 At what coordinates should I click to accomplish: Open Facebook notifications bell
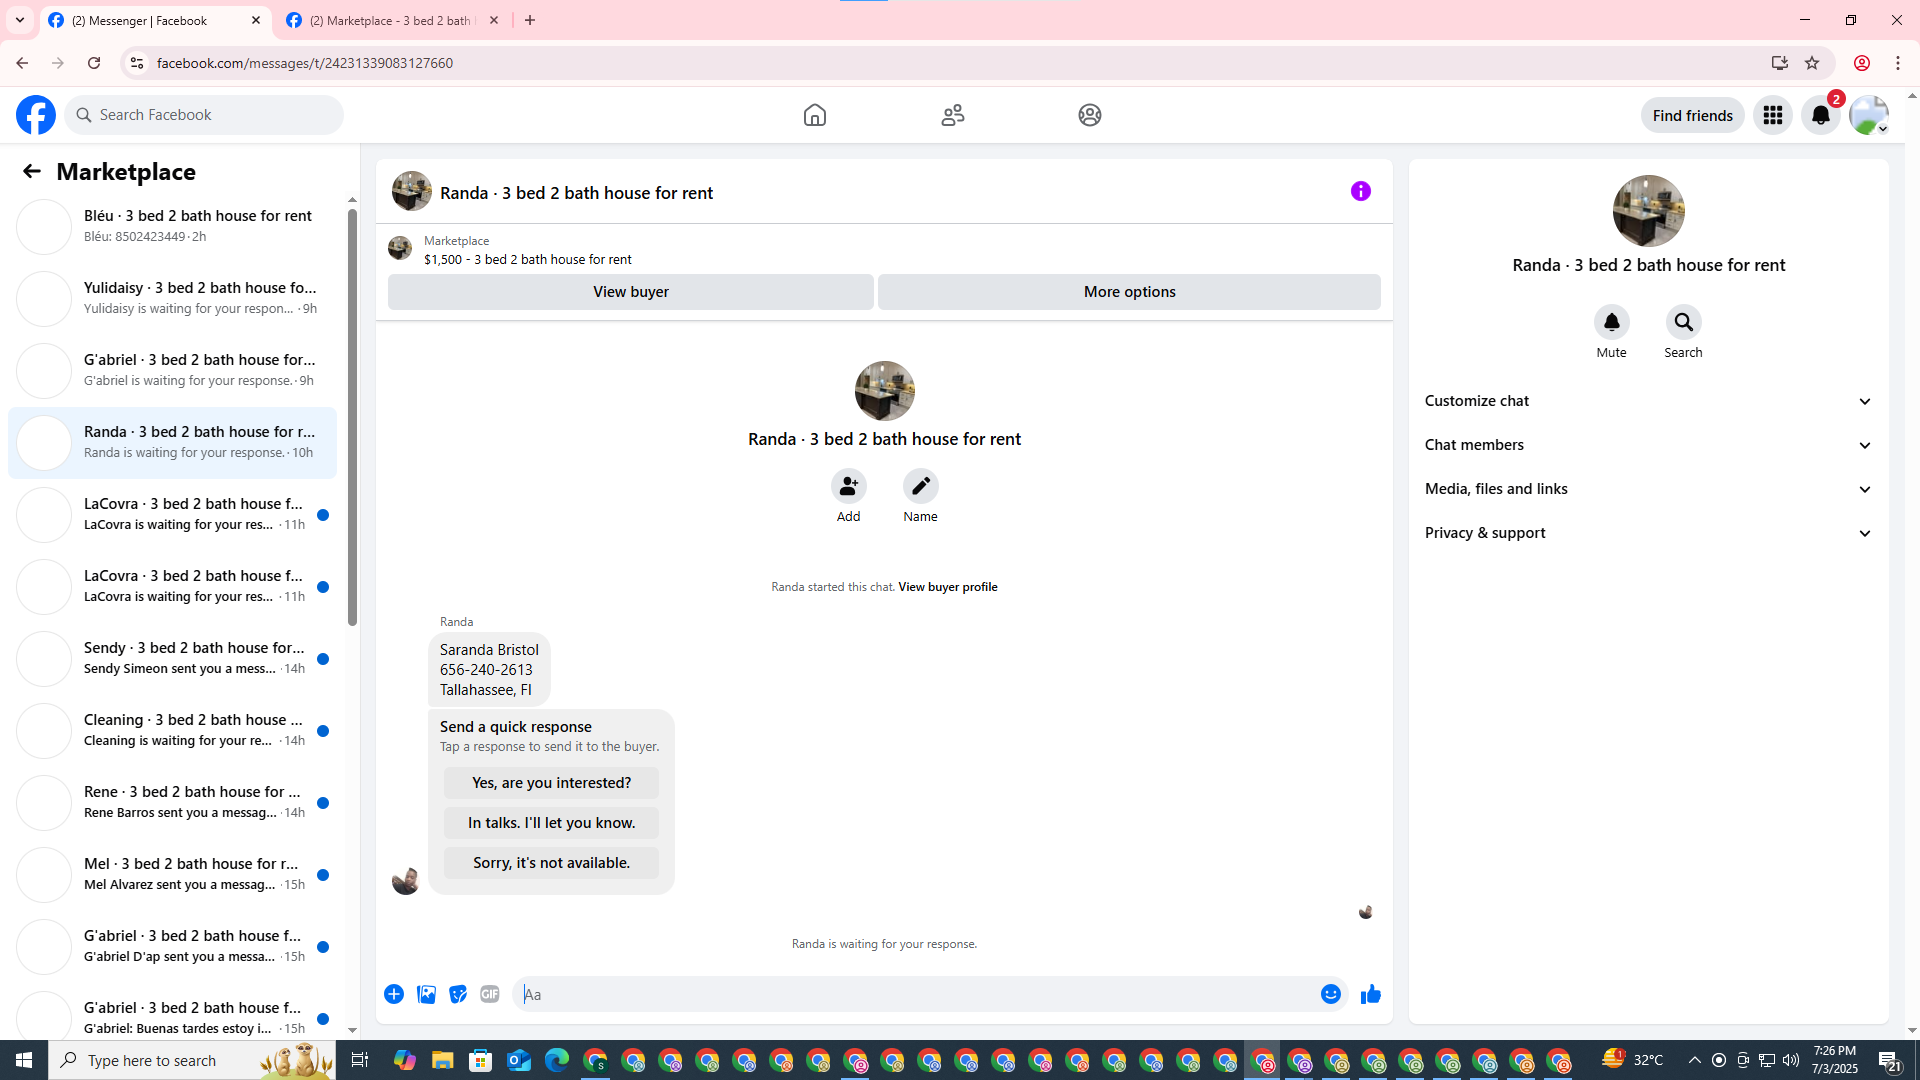[1820, 115]
